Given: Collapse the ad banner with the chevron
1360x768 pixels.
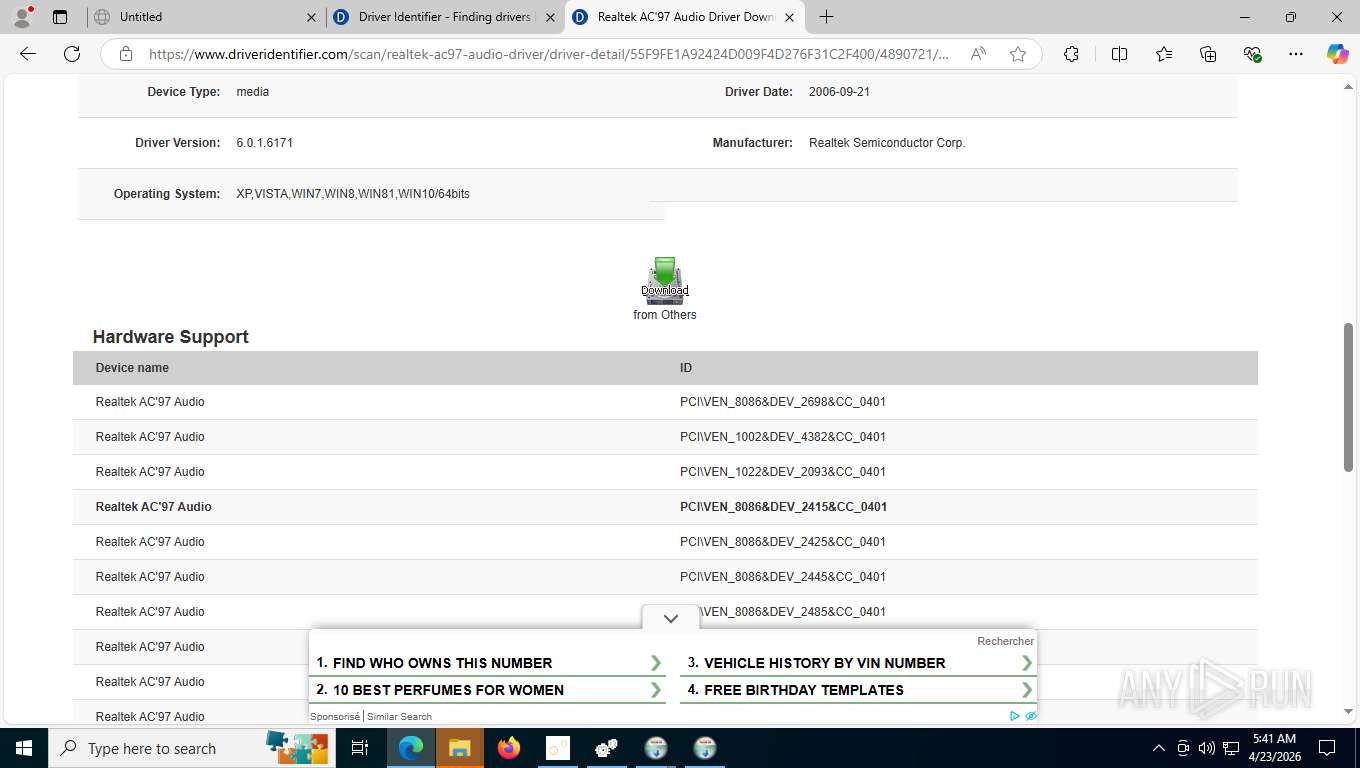Looking at the screenshot, I should 671,618.
